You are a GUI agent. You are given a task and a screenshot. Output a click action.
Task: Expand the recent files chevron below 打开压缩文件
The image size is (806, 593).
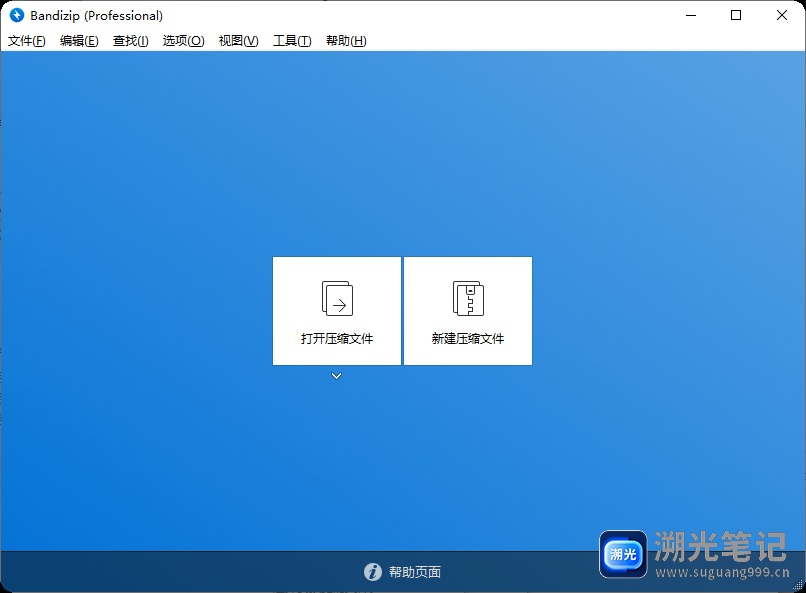(x=337, y=376)
